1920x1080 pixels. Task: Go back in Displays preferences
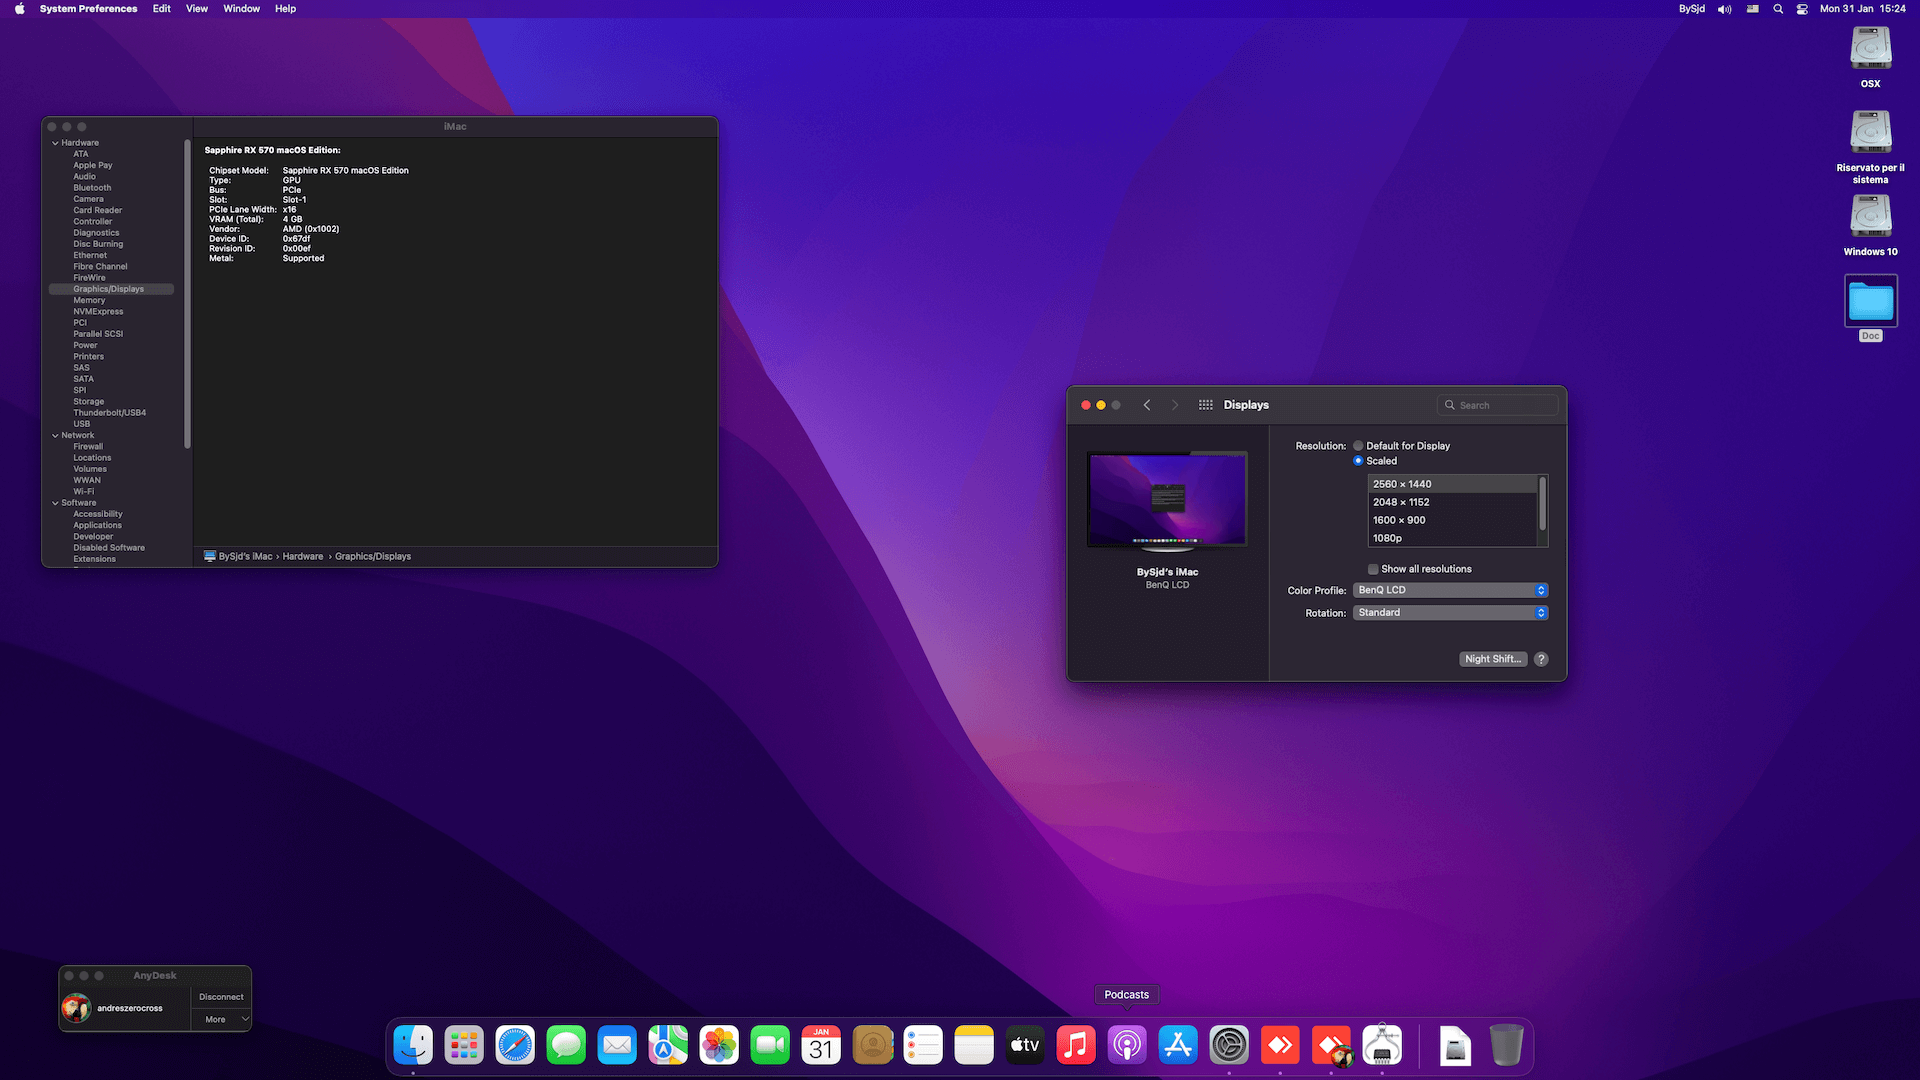coord(1147,405)
